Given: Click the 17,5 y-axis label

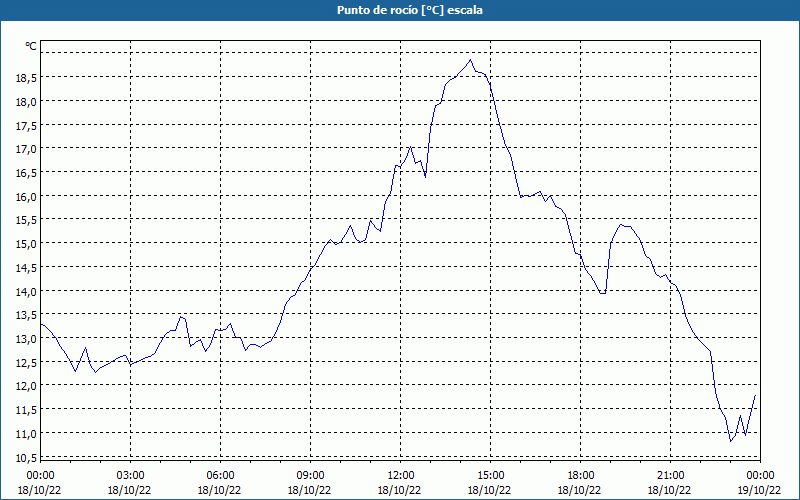Looking at the screenshot, I should click(x=26, y=126).
